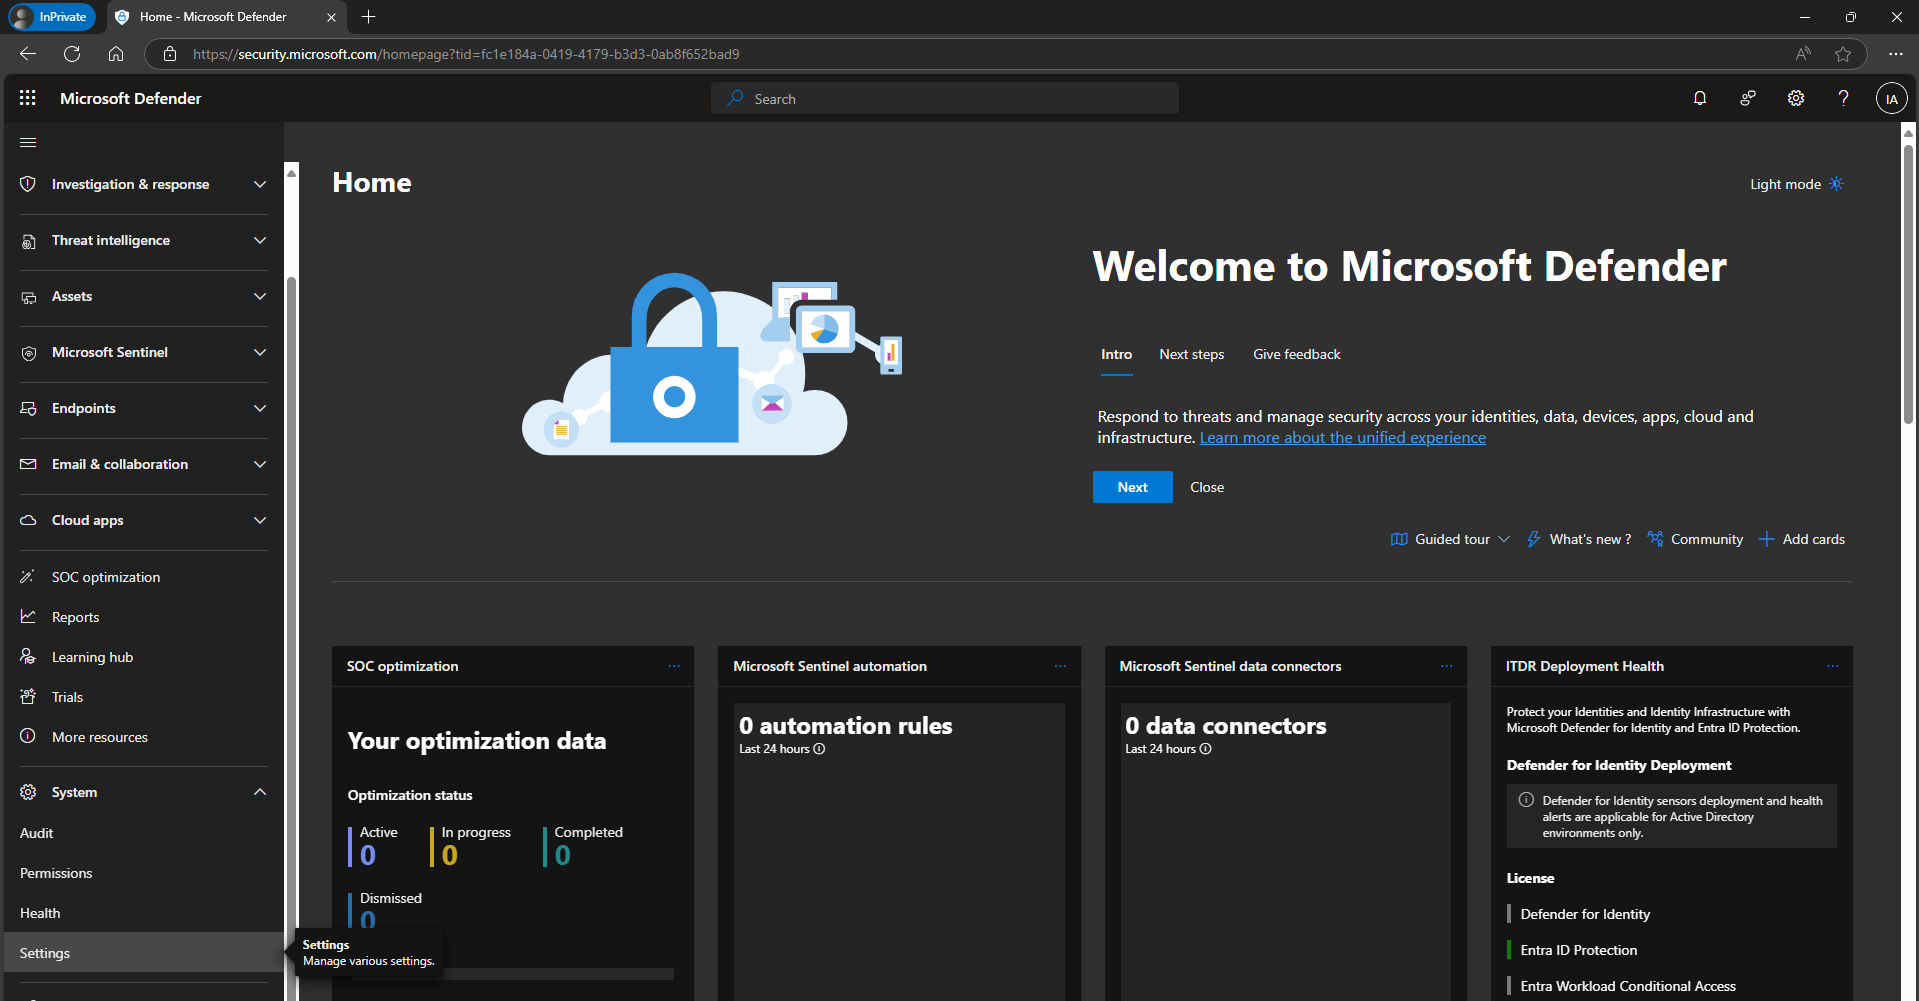Image resolution: width=1919 pixels, height=1001 pixels.
Task: Click the Assets icon in sidebar
Action: [x=28, y=296]
